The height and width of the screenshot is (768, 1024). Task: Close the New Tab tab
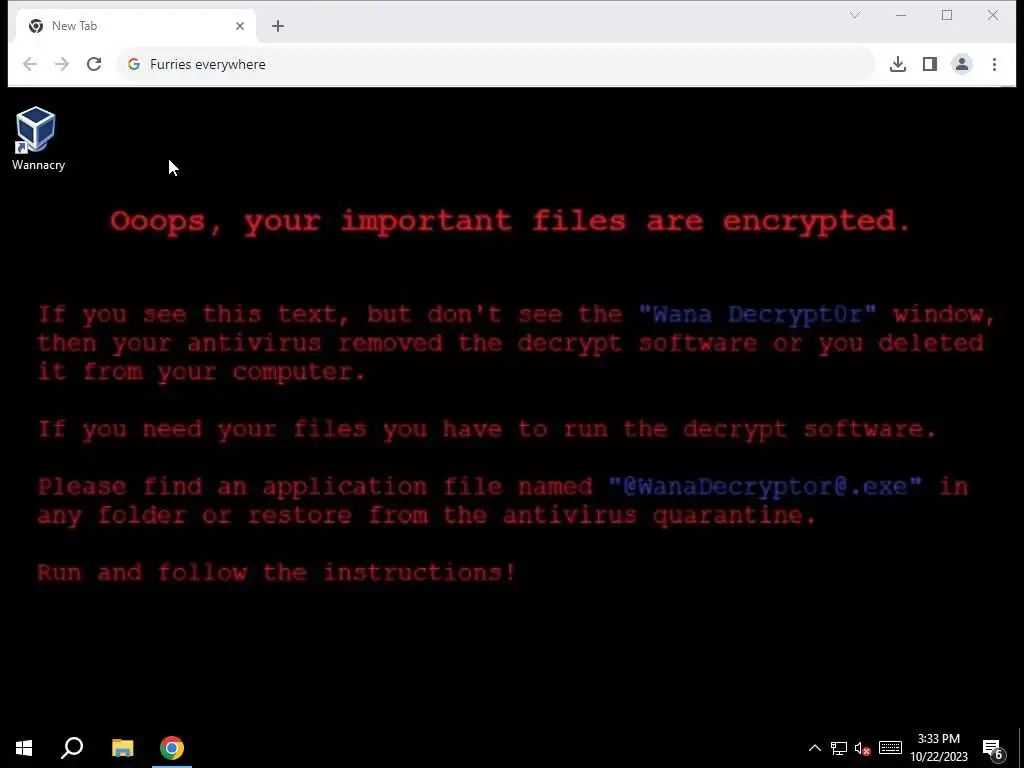point(240,26)
